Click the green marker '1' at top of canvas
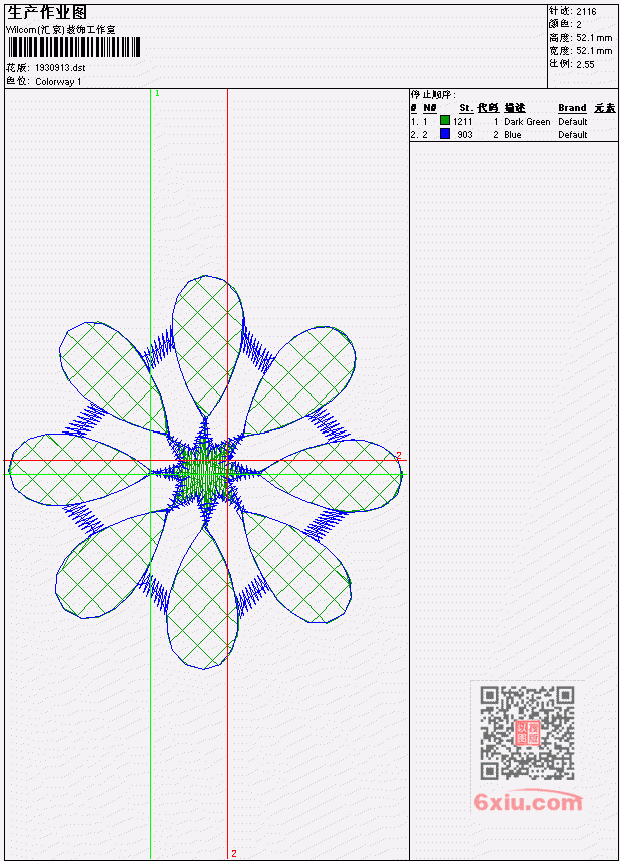This screenshot has height=861, width=620. (x=157, y=93)
